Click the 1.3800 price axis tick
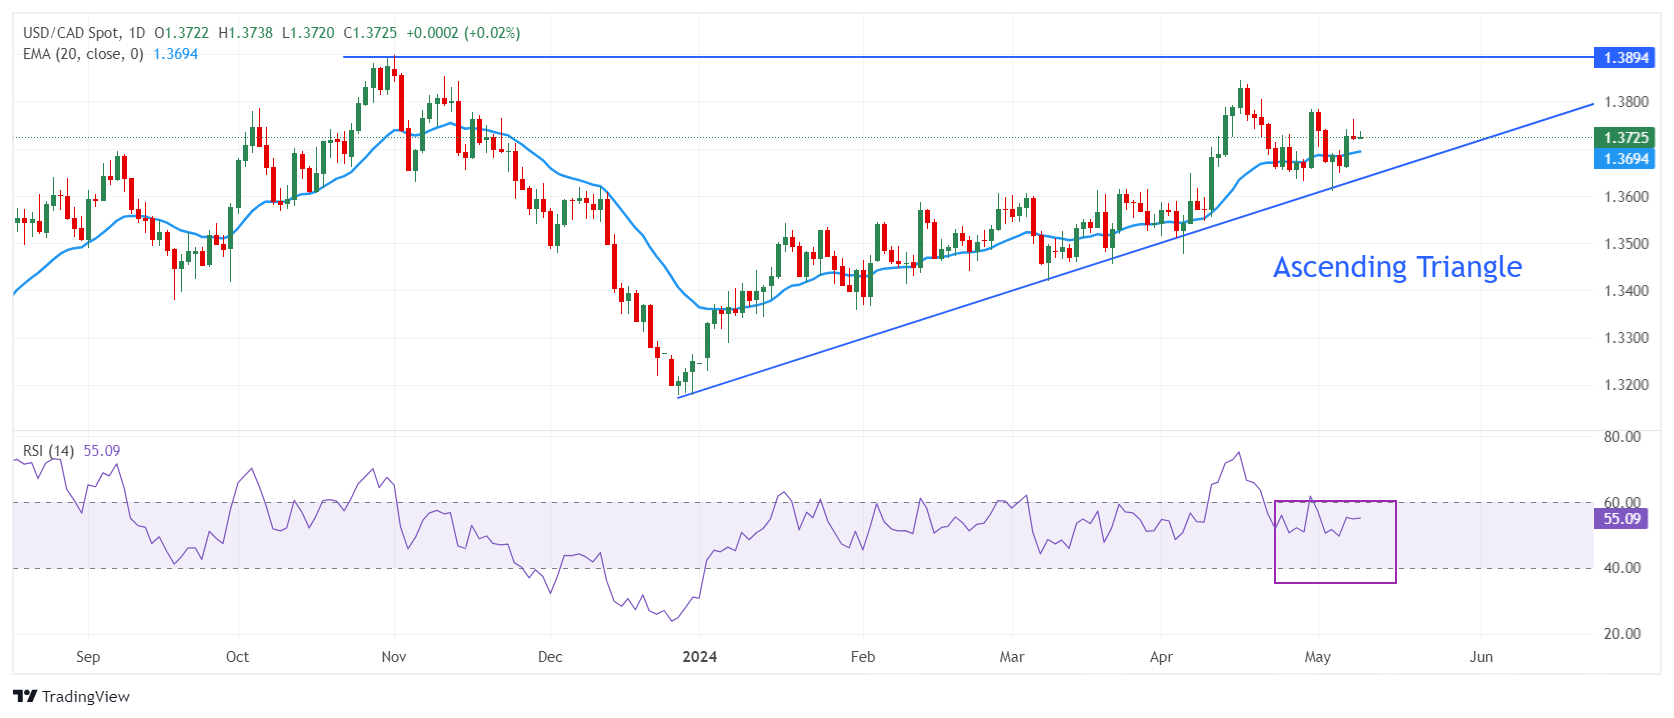Image resolution: width=1674 pixels, height=718 pixels. tap(1626, 102)
